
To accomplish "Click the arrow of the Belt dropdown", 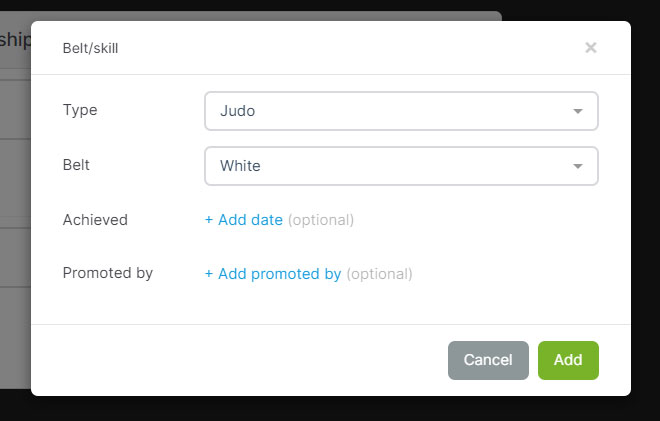I will pyautogui.click(x=578, y=166).
